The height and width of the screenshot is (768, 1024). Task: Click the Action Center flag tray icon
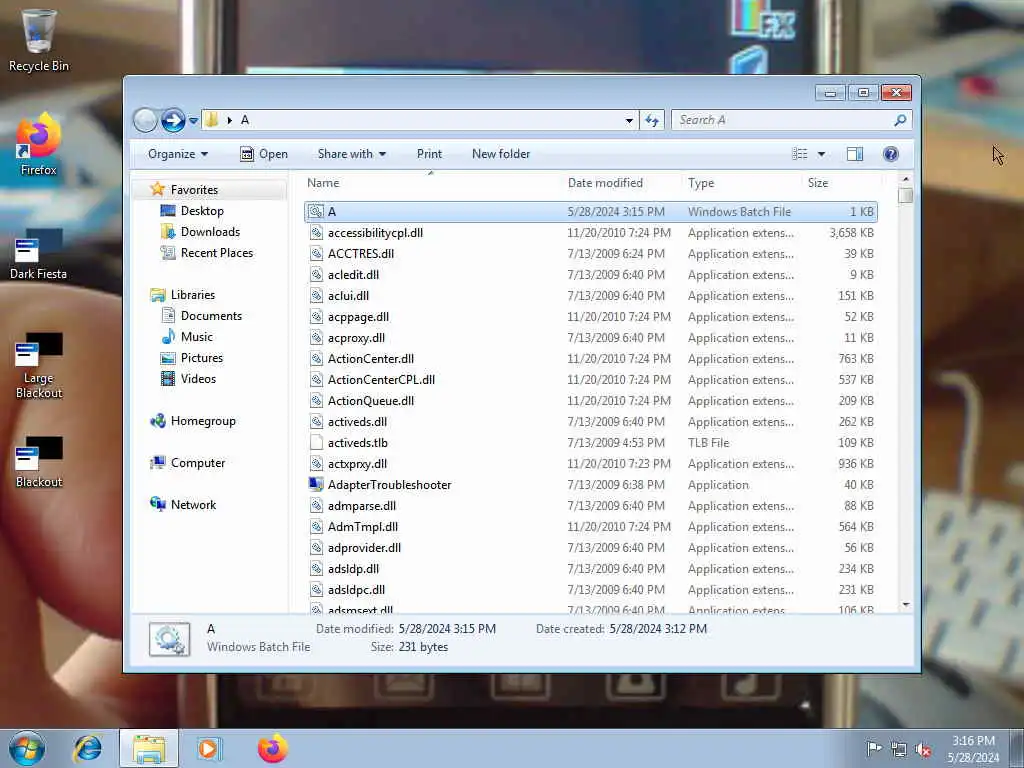point(873,749)
